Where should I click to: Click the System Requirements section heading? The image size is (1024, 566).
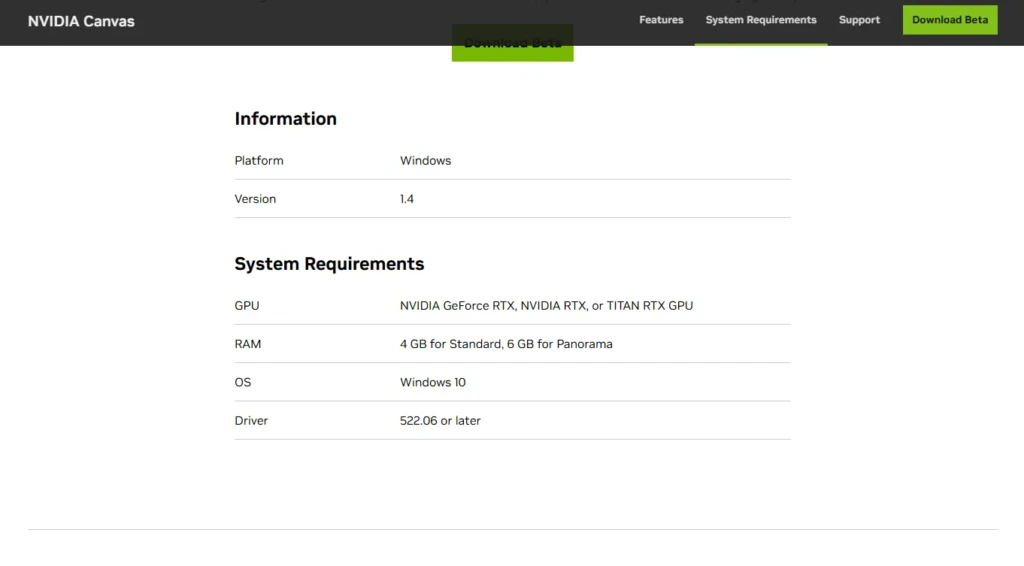329,264
